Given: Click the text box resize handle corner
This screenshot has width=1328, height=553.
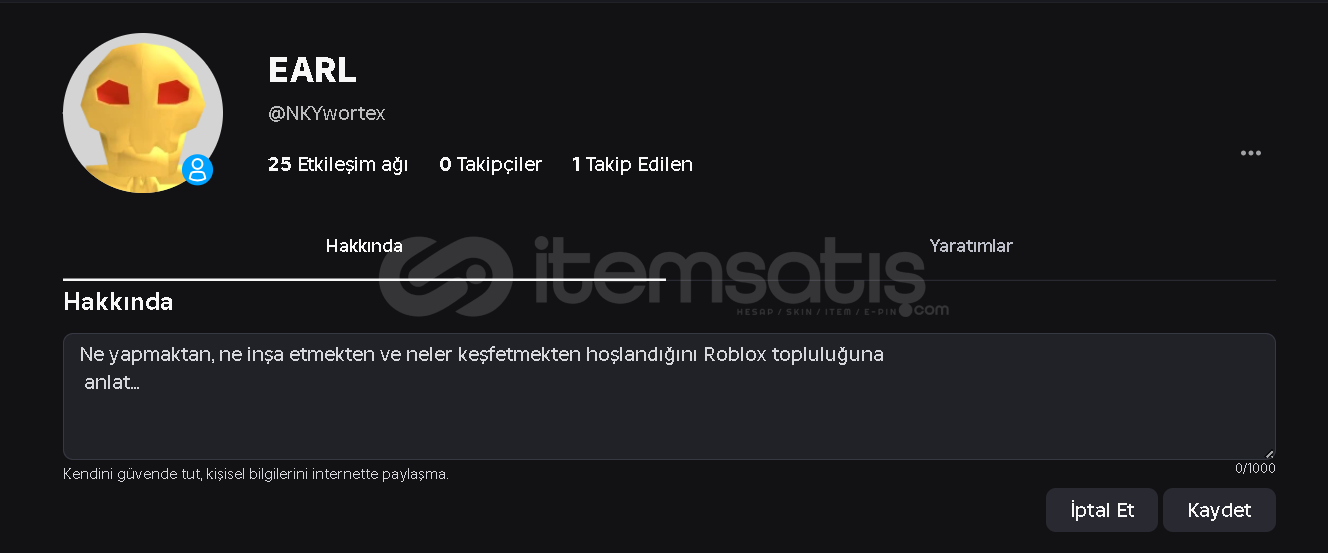Looking at the screenshot, I should click(1269, 453).
